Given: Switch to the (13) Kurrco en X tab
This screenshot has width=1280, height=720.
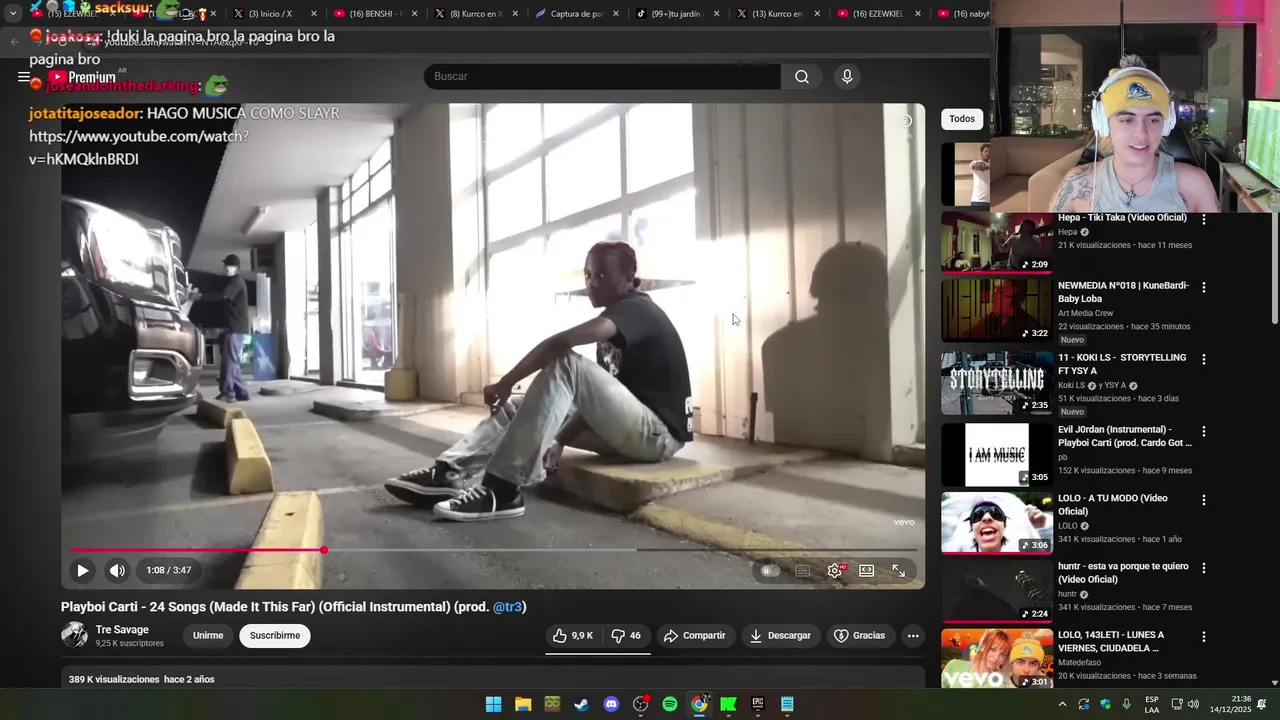Looking at the screenshot, I should (779, 14).
